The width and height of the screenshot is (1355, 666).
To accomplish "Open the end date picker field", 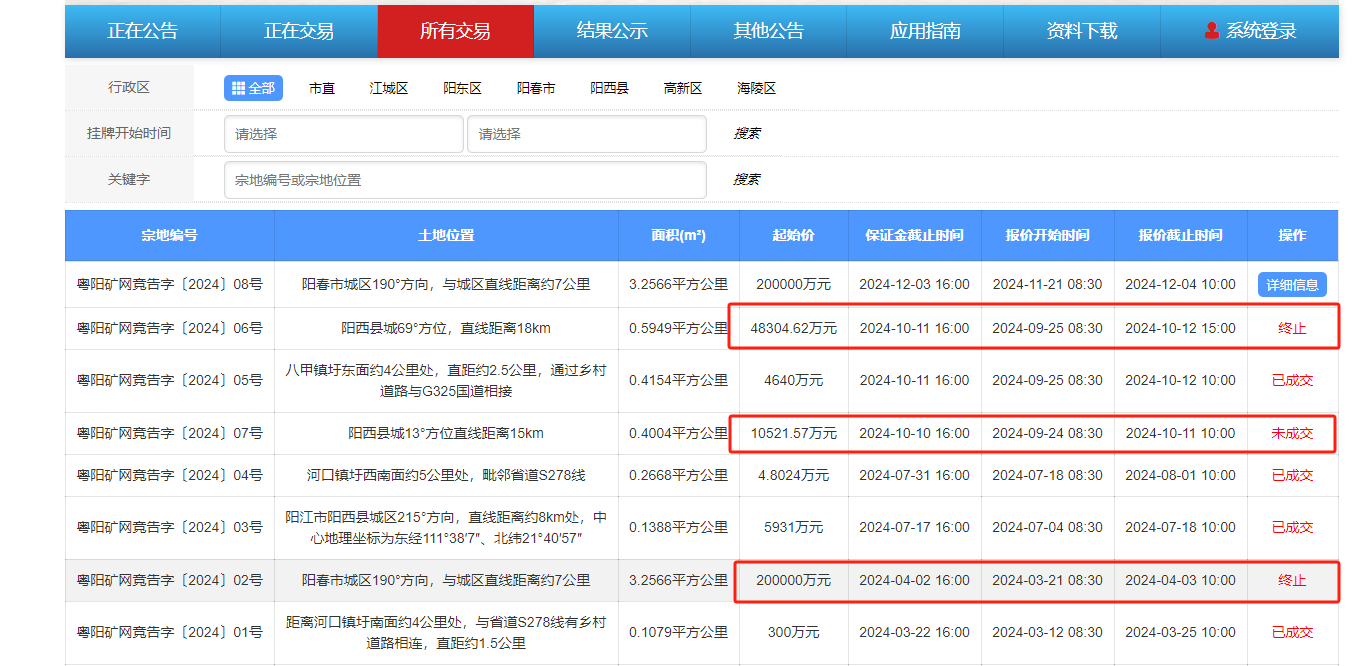I will pos(586,134).
